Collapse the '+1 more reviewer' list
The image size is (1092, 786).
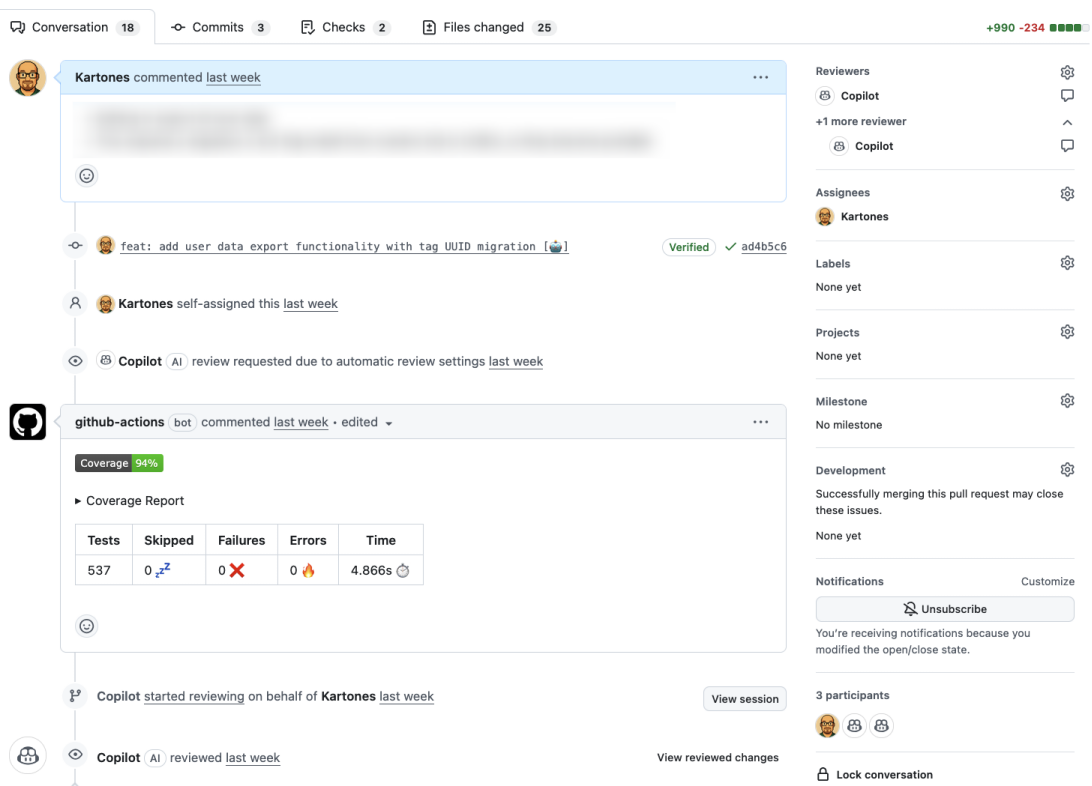tap(1067, 122)
